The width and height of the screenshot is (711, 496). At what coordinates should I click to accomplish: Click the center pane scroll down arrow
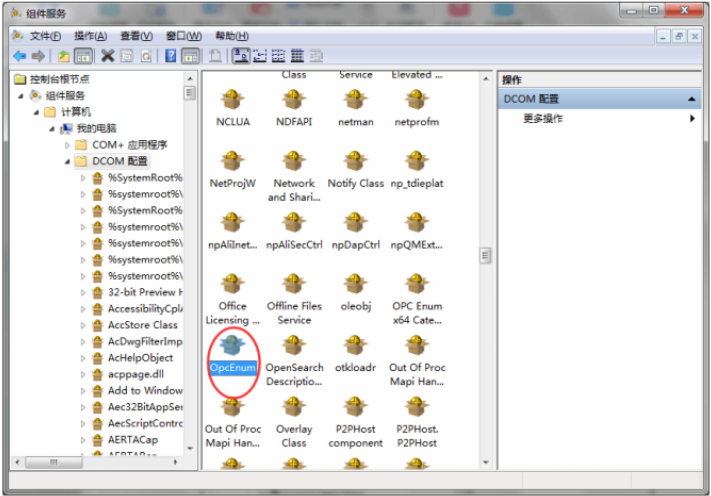486,462
